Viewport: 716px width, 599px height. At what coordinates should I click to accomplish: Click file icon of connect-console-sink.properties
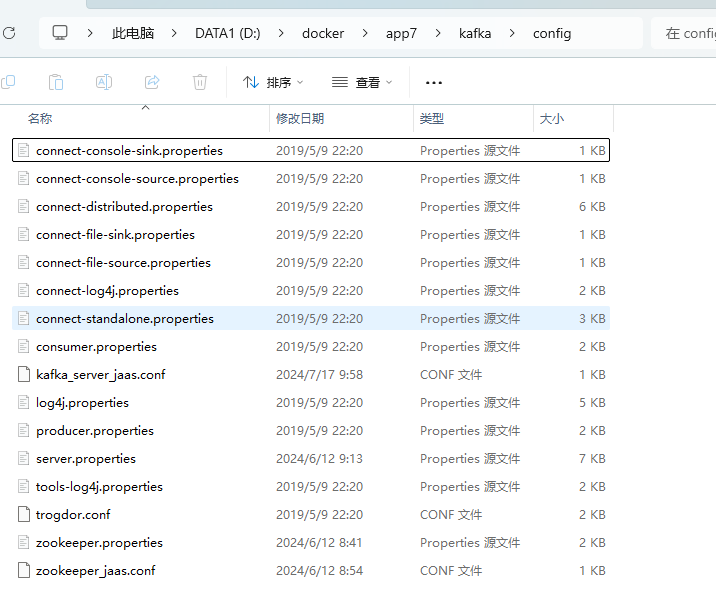[24, 150]
